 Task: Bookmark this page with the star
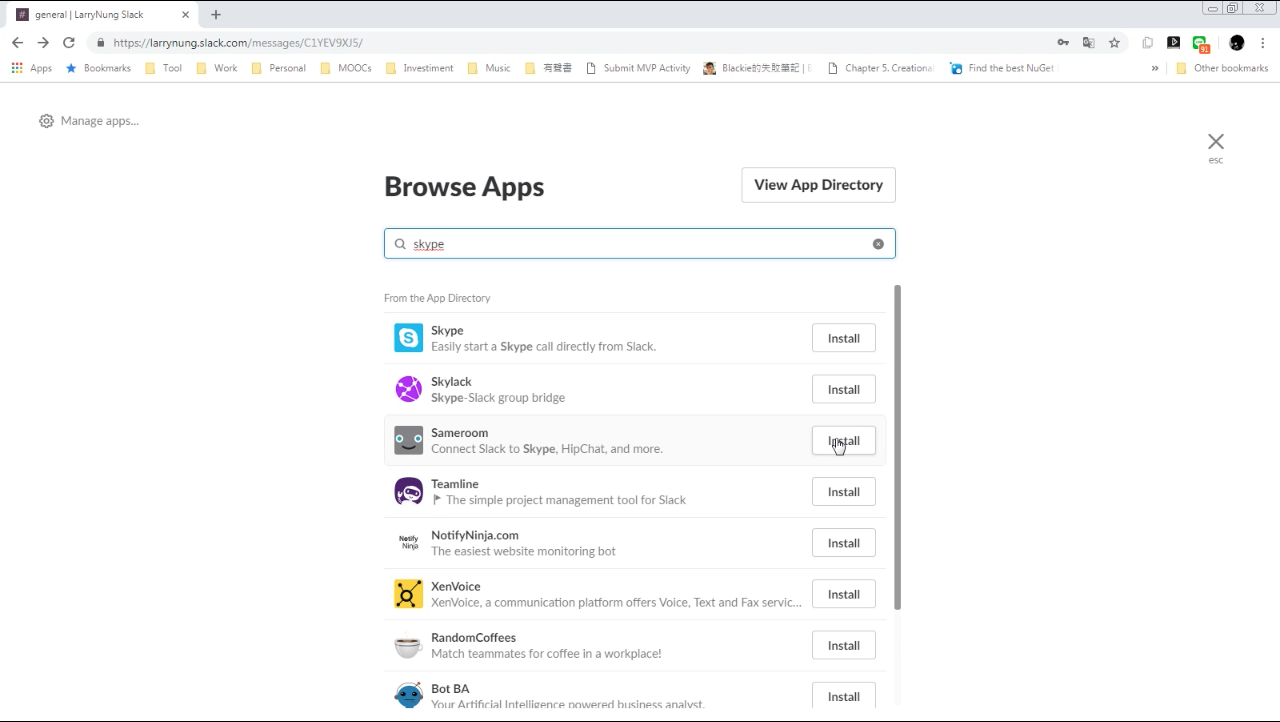click(x=1114, y=43)
